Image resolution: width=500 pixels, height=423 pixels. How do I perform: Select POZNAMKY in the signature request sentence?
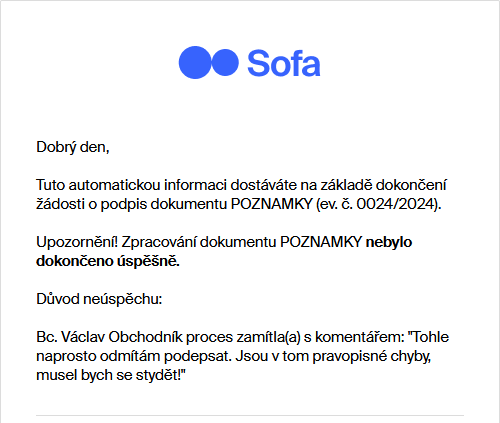[271, 204]
